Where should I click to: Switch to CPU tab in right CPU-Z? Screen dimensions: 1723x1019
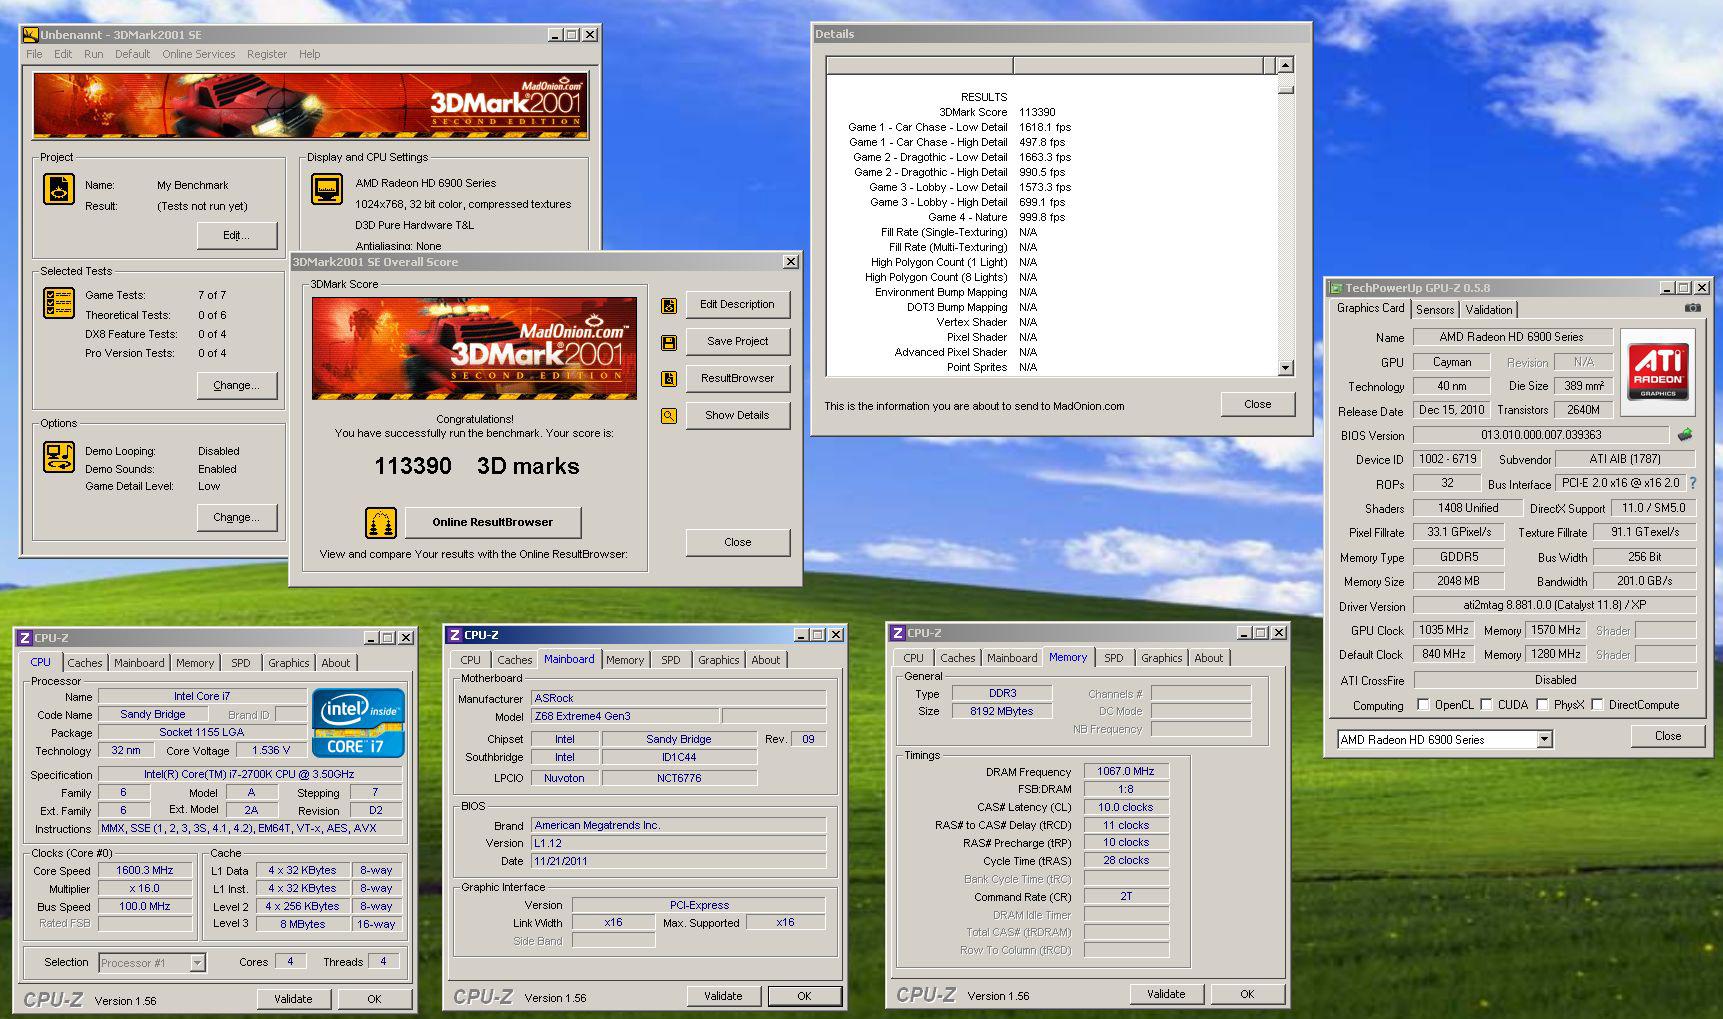click(913, 658)
